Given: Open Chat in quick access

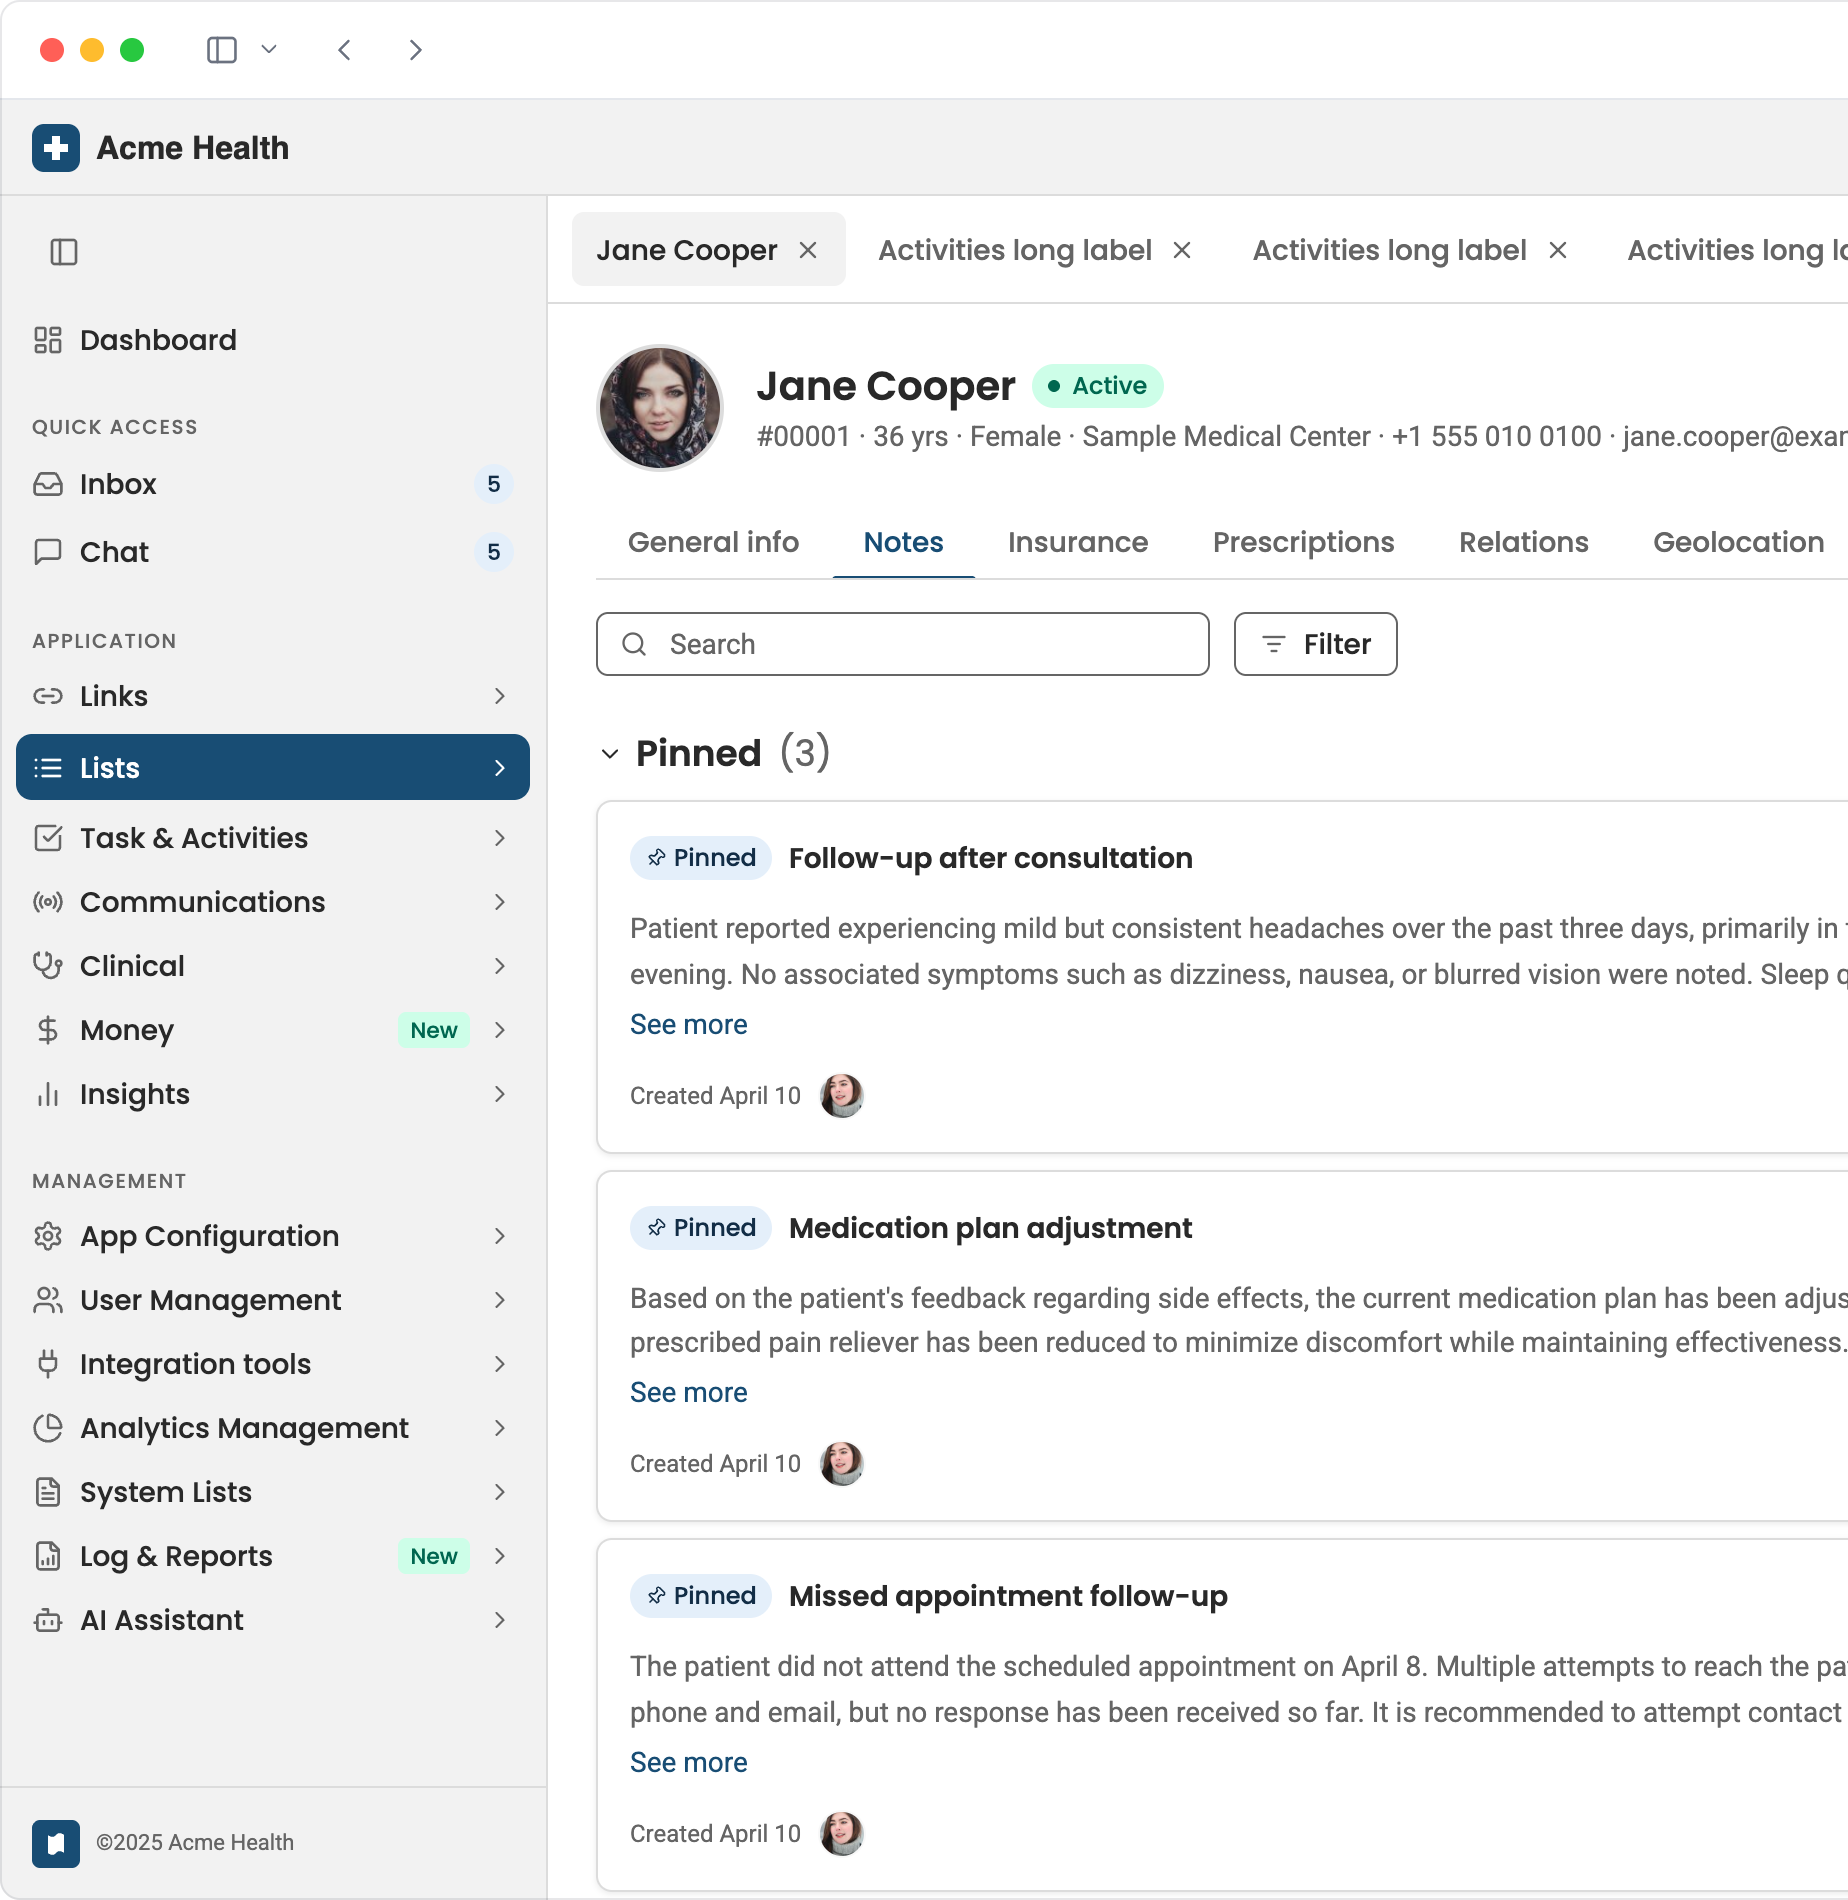Looking at the screenshot, I should coord(272,552).
